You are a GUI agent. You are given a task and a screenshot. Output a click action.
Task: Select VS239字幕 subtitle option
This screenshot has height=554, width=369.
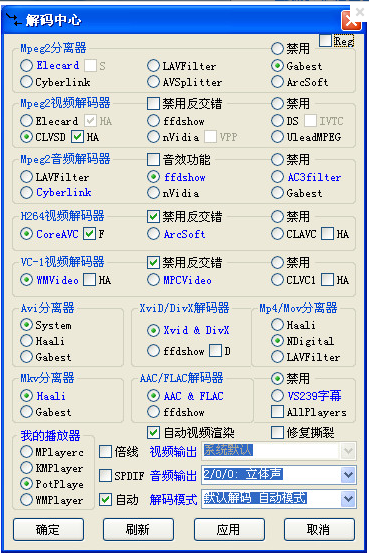click(277, 395)
